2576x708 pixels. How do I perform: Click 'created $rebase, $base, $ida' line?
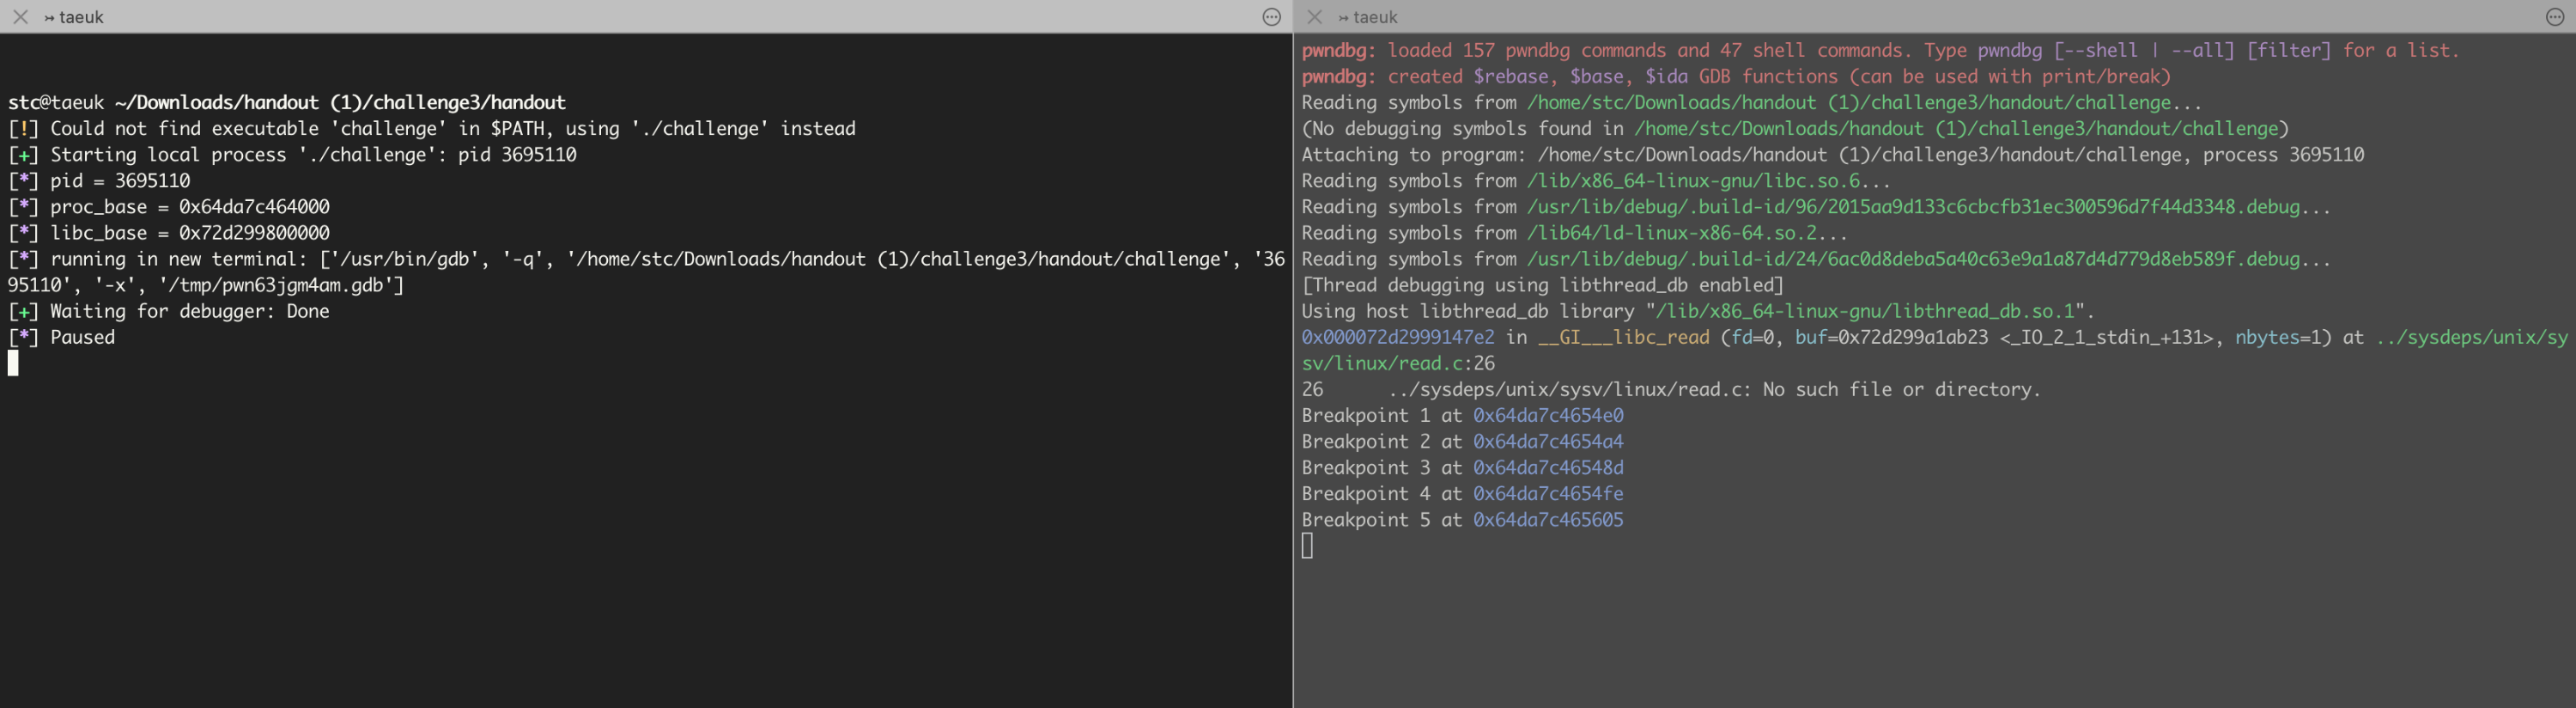point(1737,76)
